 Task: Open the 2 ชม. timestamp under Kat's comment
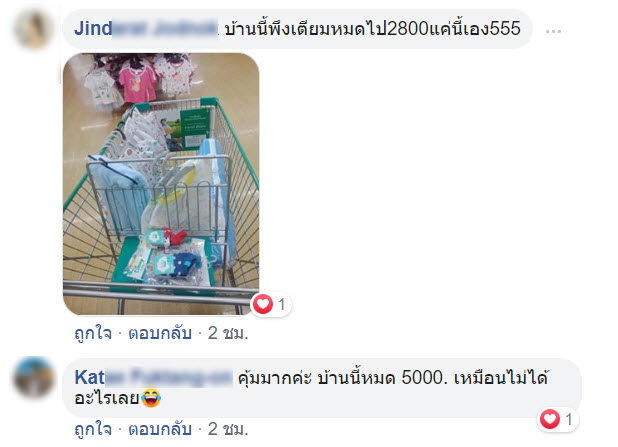228,429
